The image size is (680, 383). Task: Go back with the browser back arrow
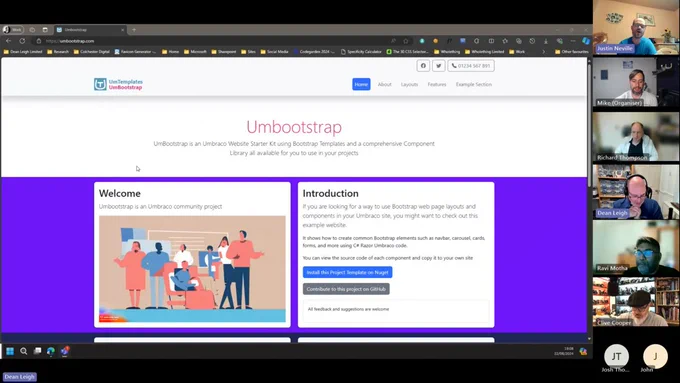pos(9,41)
